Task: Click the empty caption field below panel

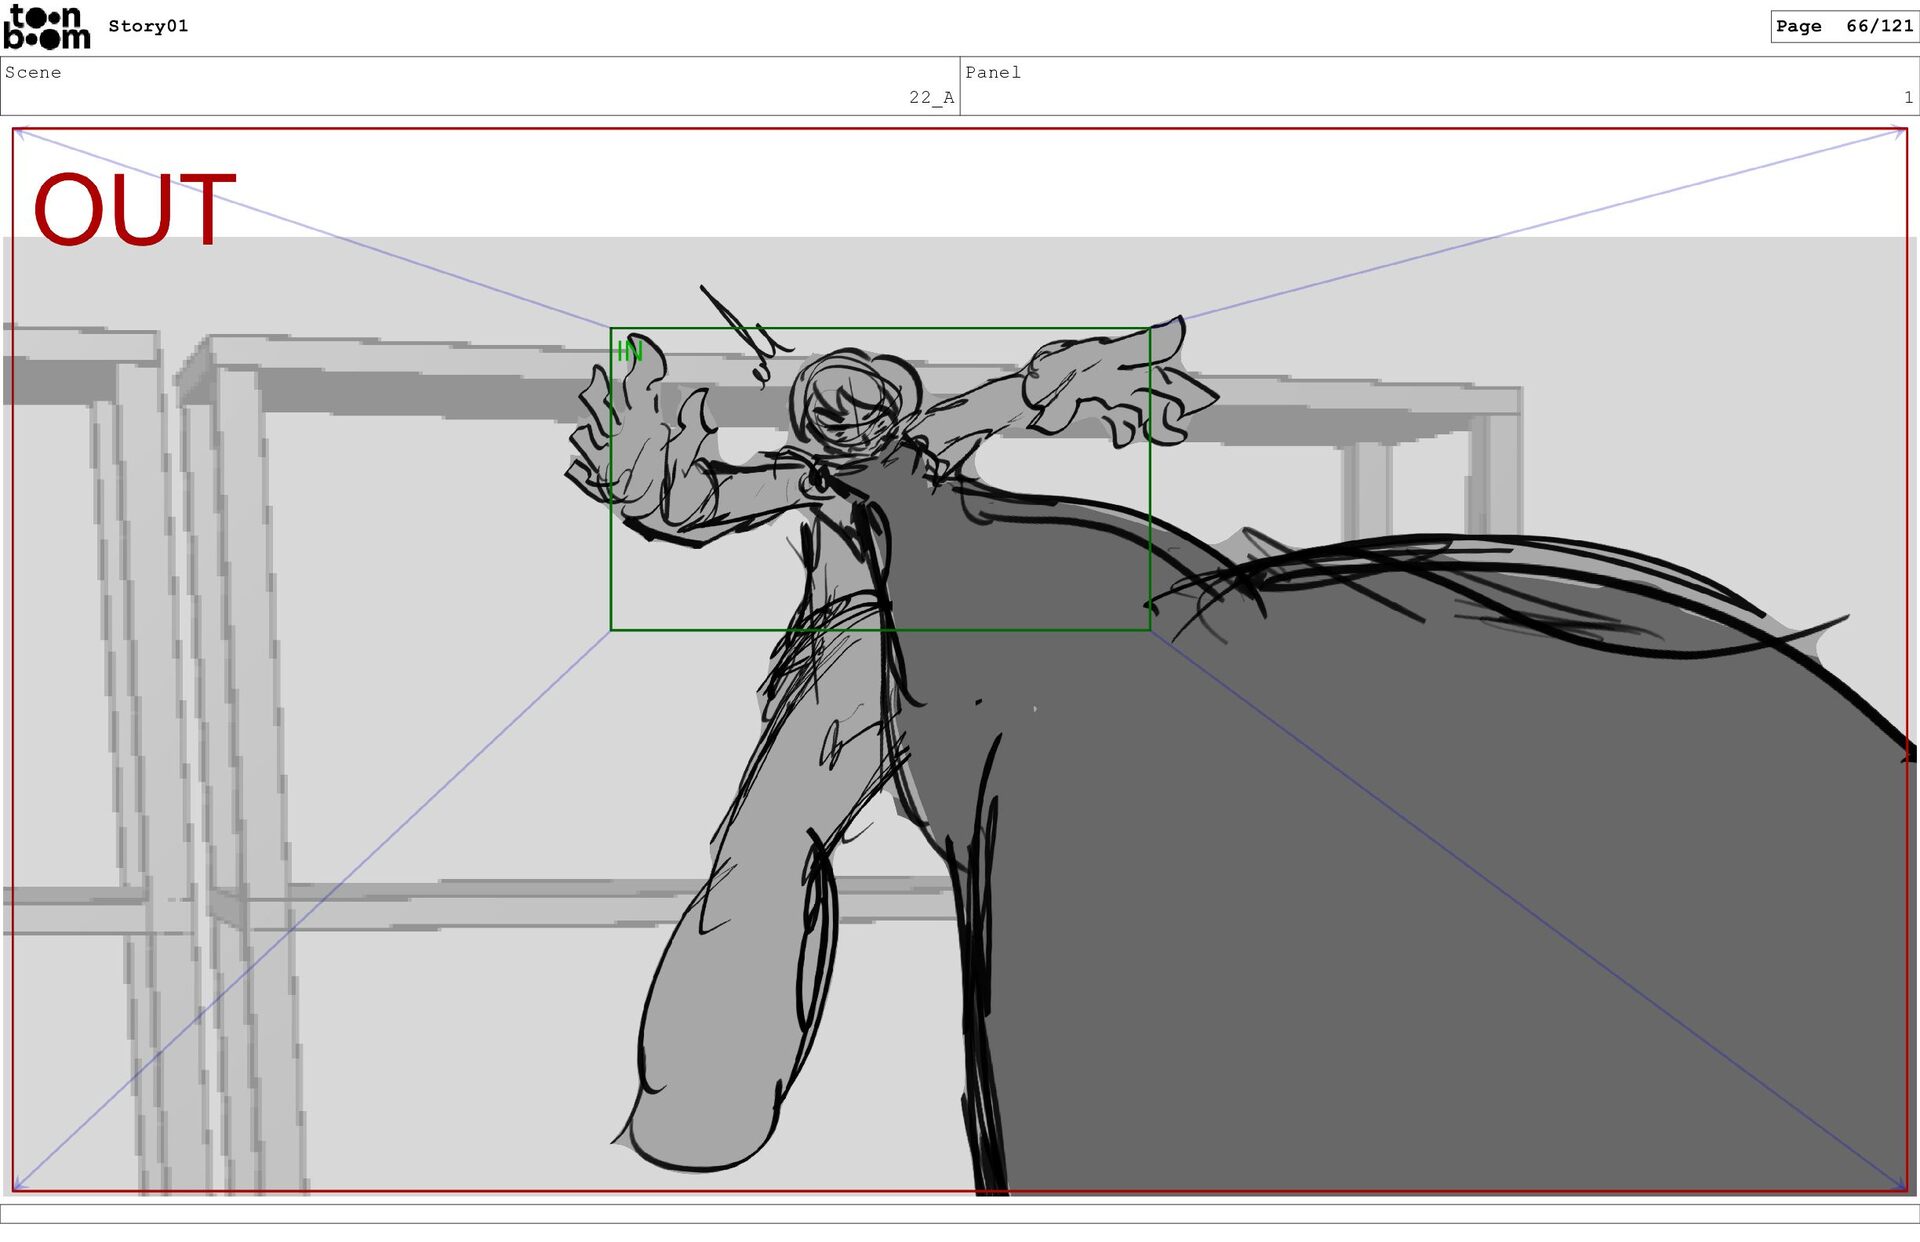Action: [x=960, y=1213]
